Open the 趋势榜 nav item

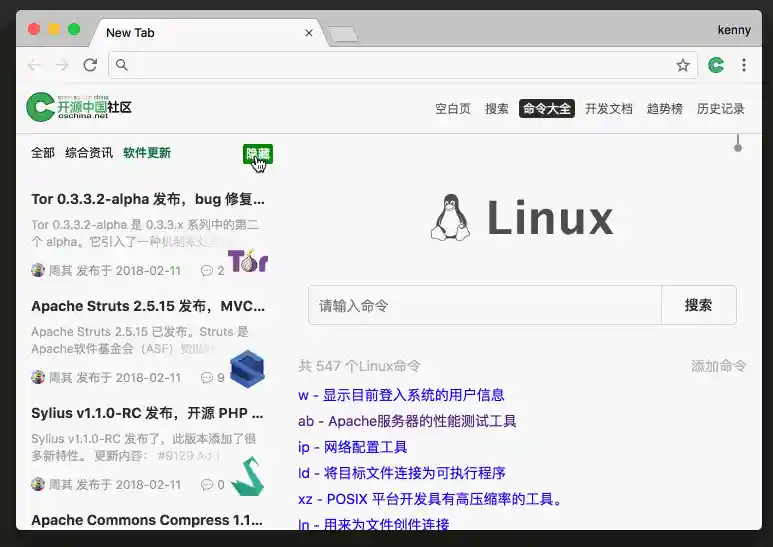tap(665, 108)
